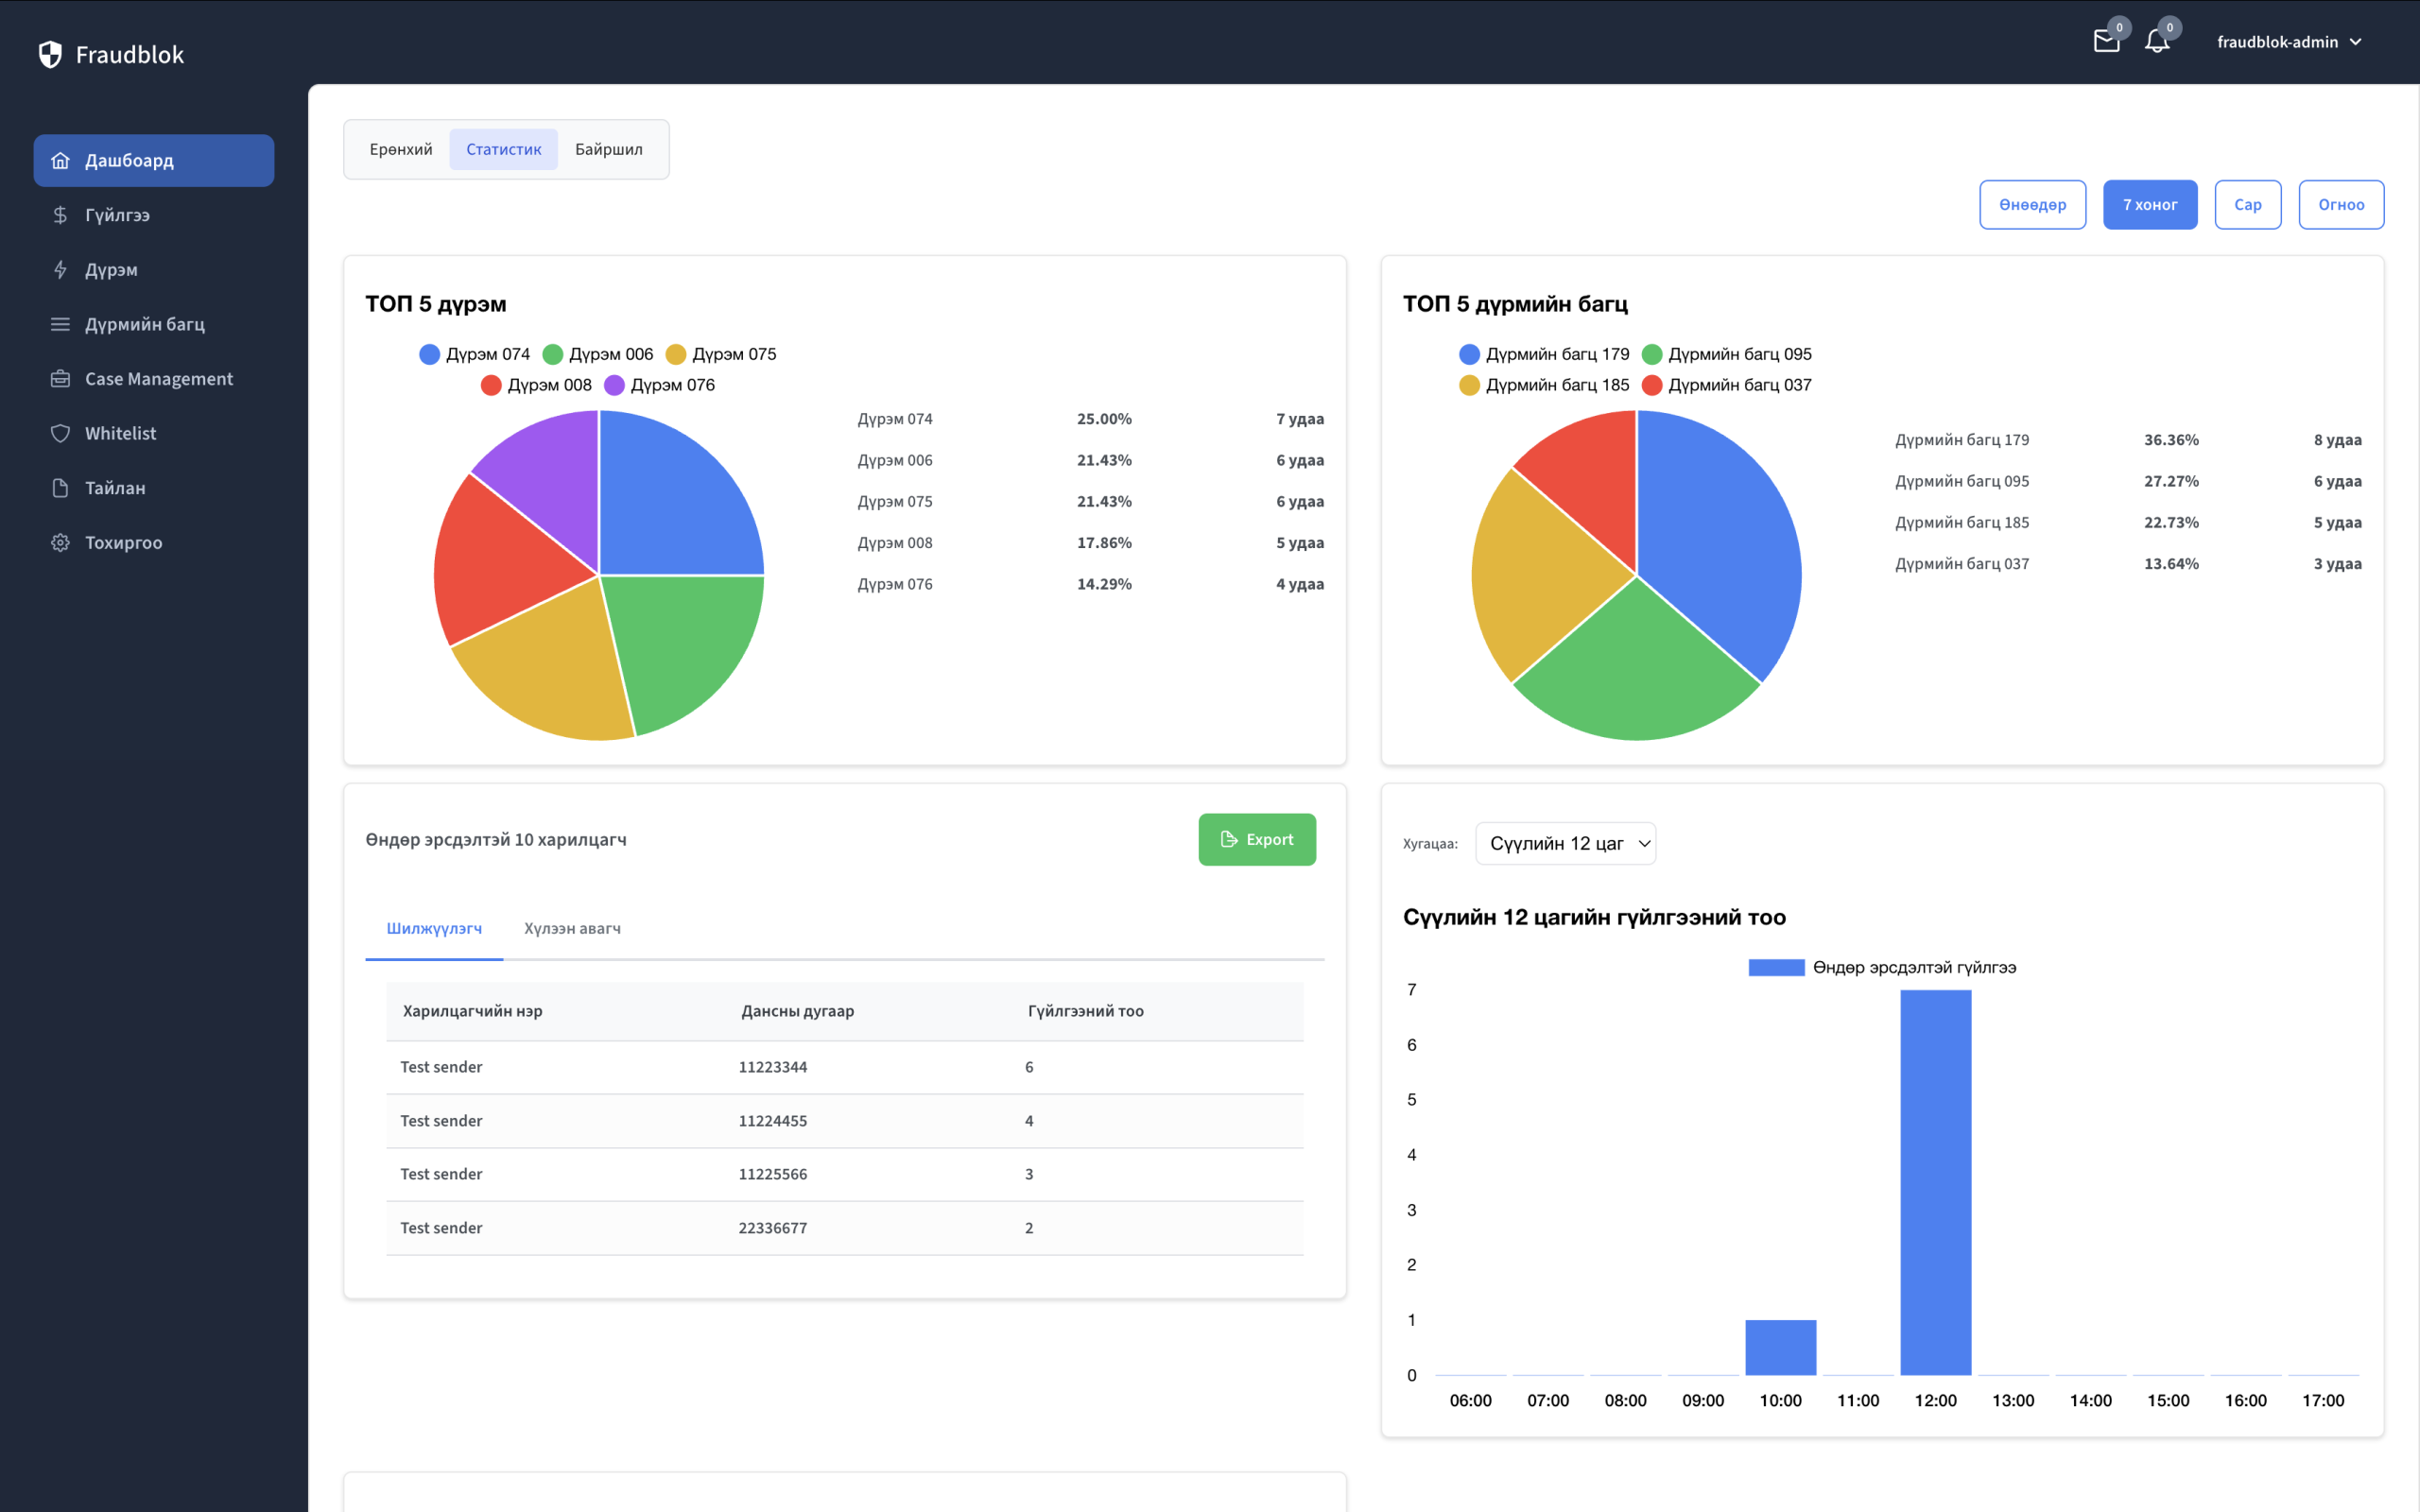This screenshot has height=1512, width=2420.
Task: Click the Fraudblok shield logo icon
Action: (50, 54)
